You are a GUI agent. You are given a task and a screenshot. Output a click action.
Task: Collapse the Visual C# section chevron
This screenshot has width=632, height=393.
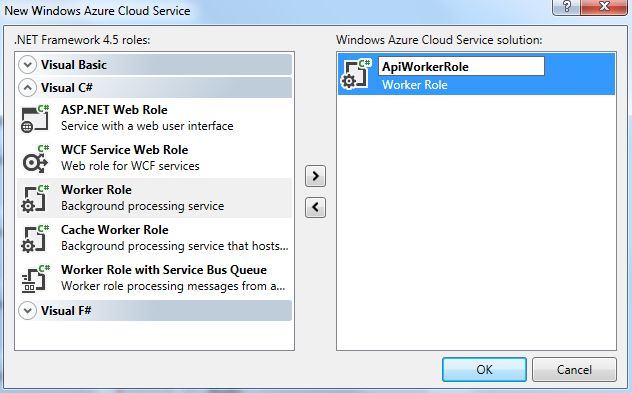click(x=27, y=87)
